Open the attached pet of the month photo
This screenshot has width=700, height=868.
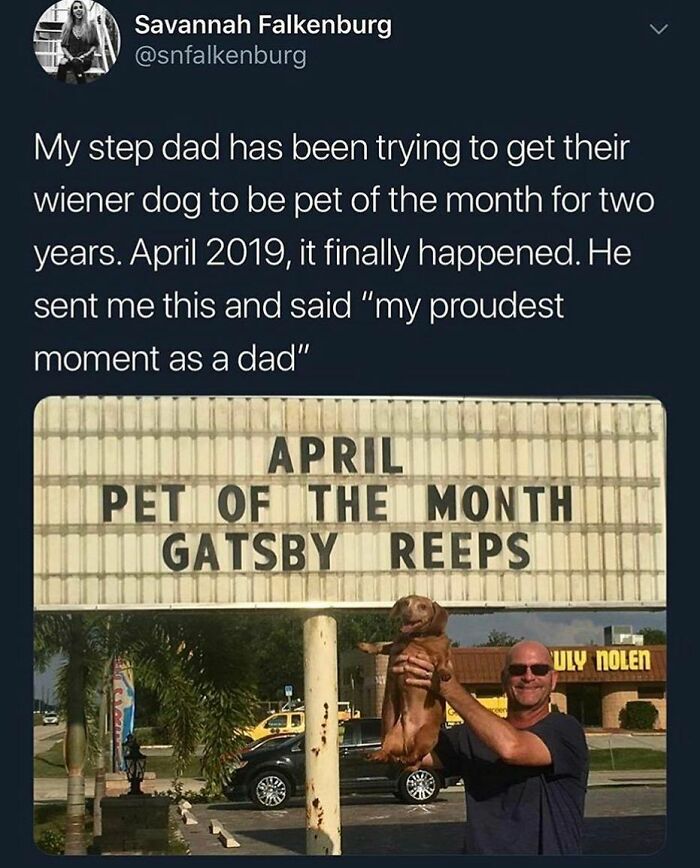[x=350, y=626]
